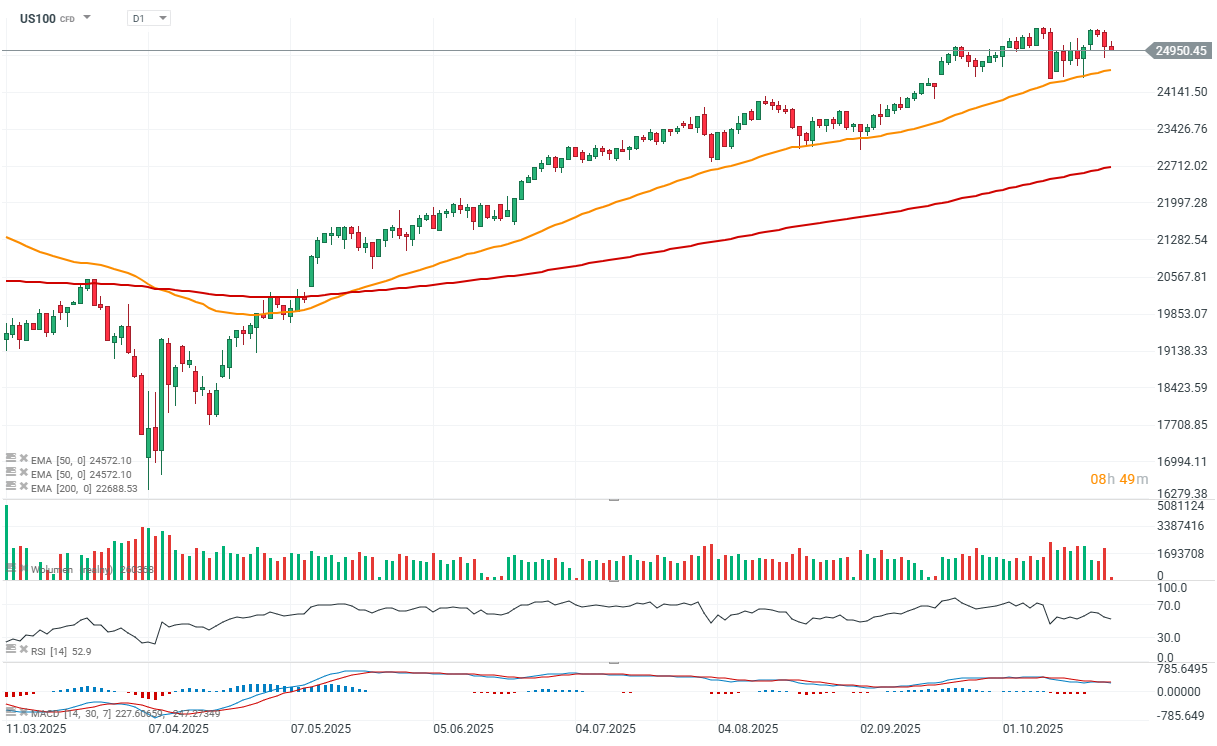Viewport: 1217px width, 746px height.
Task: Click the divider handle above the volume pane
Action: (613, 499)
